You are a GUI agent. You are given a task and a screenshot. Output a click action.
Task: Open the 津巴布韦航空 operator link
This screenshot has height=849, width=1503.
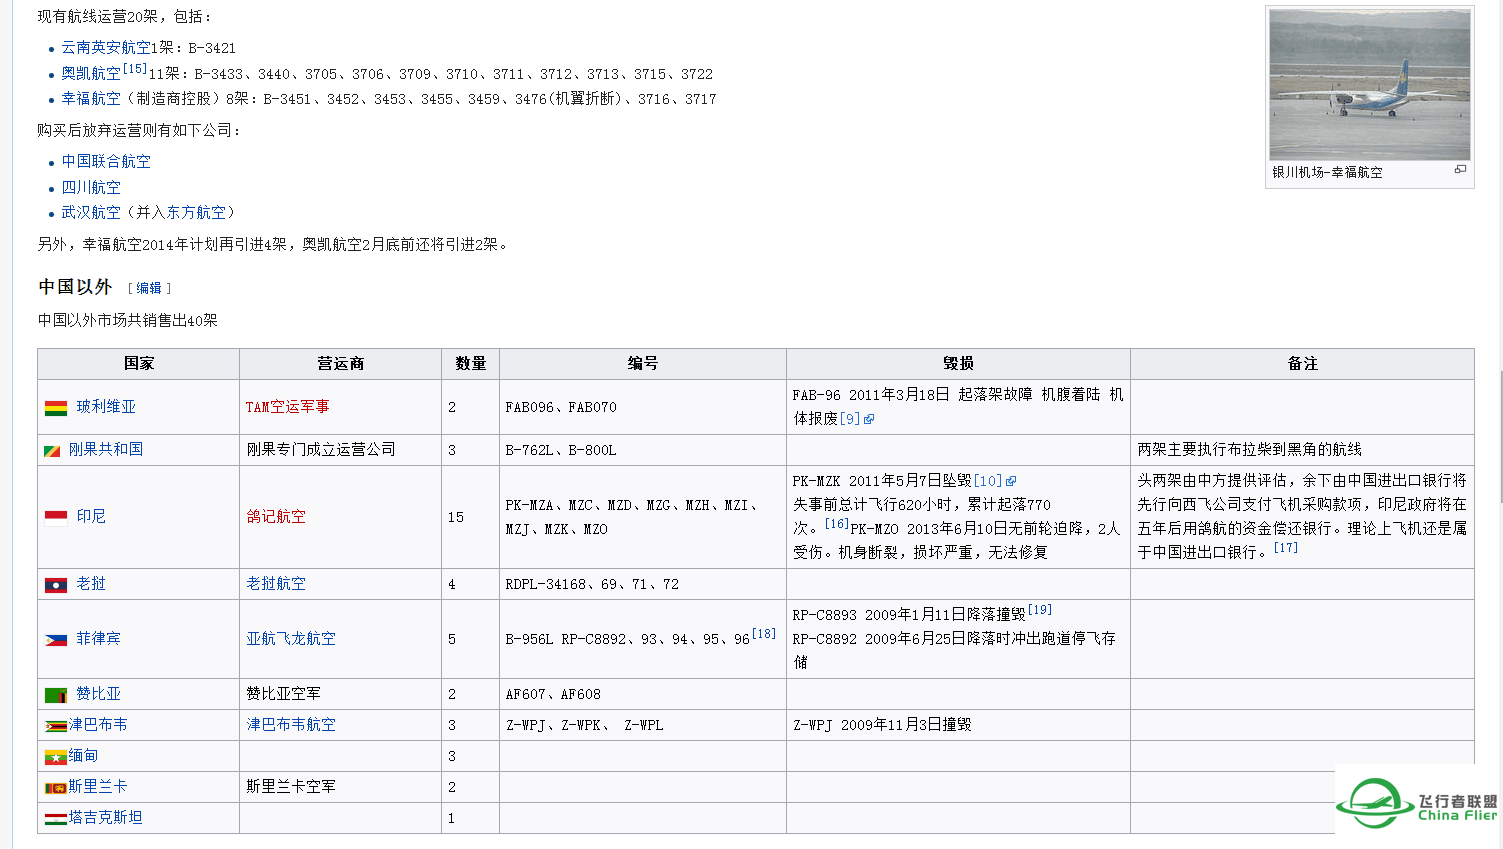click(x=290, y=725)
